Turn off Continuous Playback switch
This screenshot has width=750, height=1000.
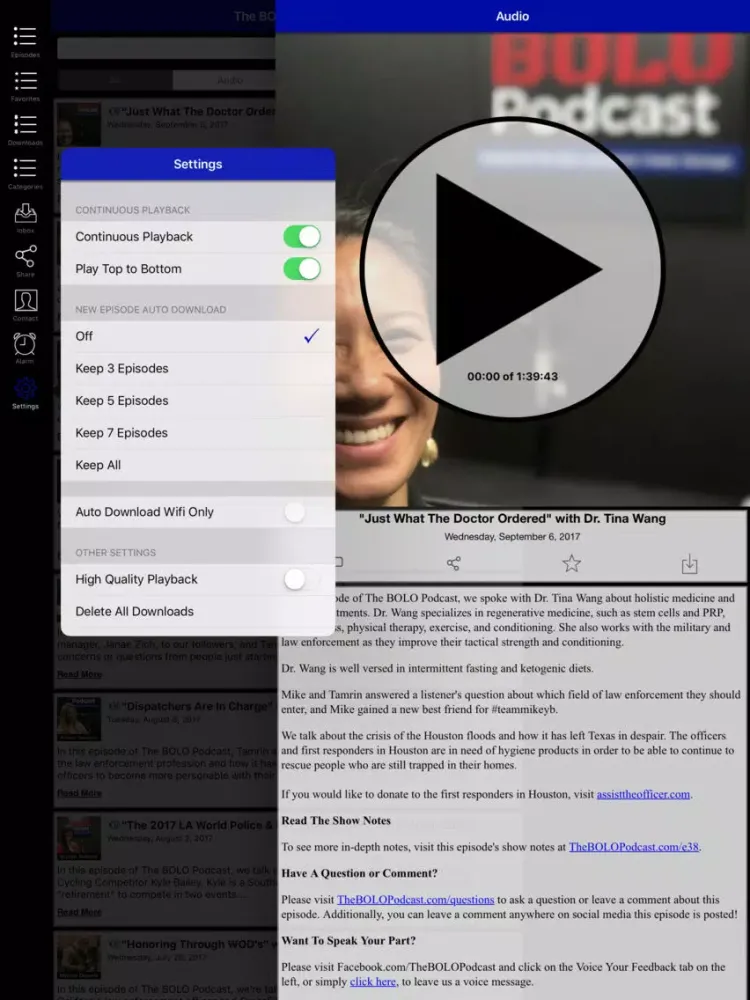302,237
